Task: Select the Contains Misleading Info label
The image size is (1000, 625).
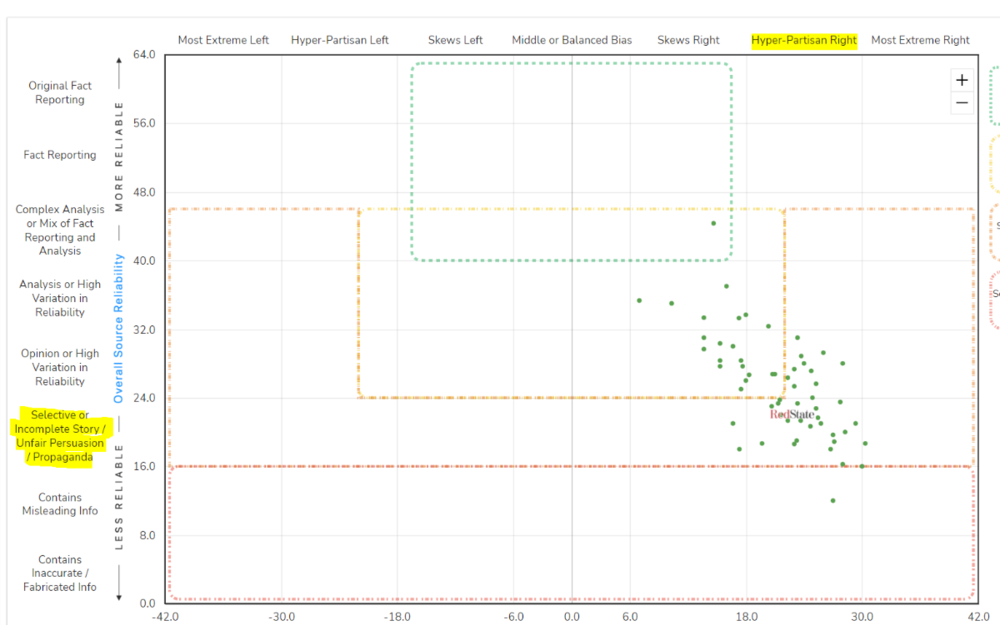Action: 60,504
